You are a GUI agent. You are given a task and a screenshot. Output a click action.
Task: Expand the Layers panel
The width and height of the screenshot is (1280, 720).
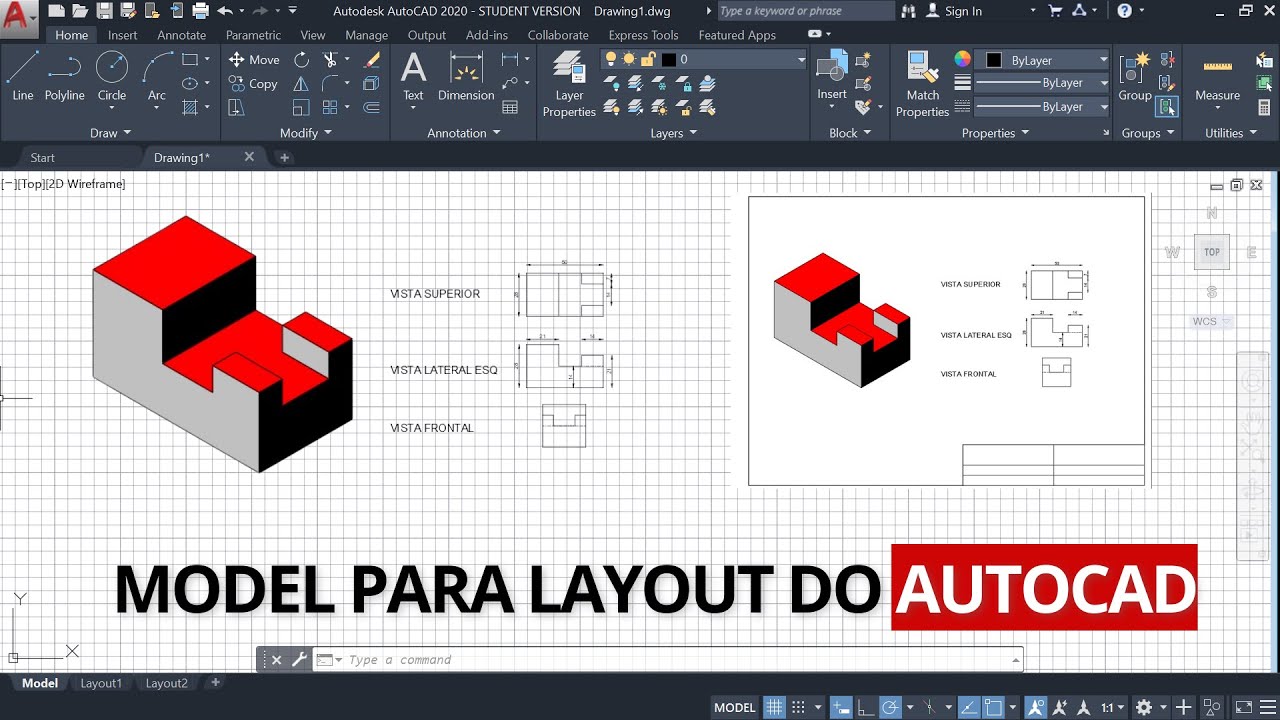674,133
